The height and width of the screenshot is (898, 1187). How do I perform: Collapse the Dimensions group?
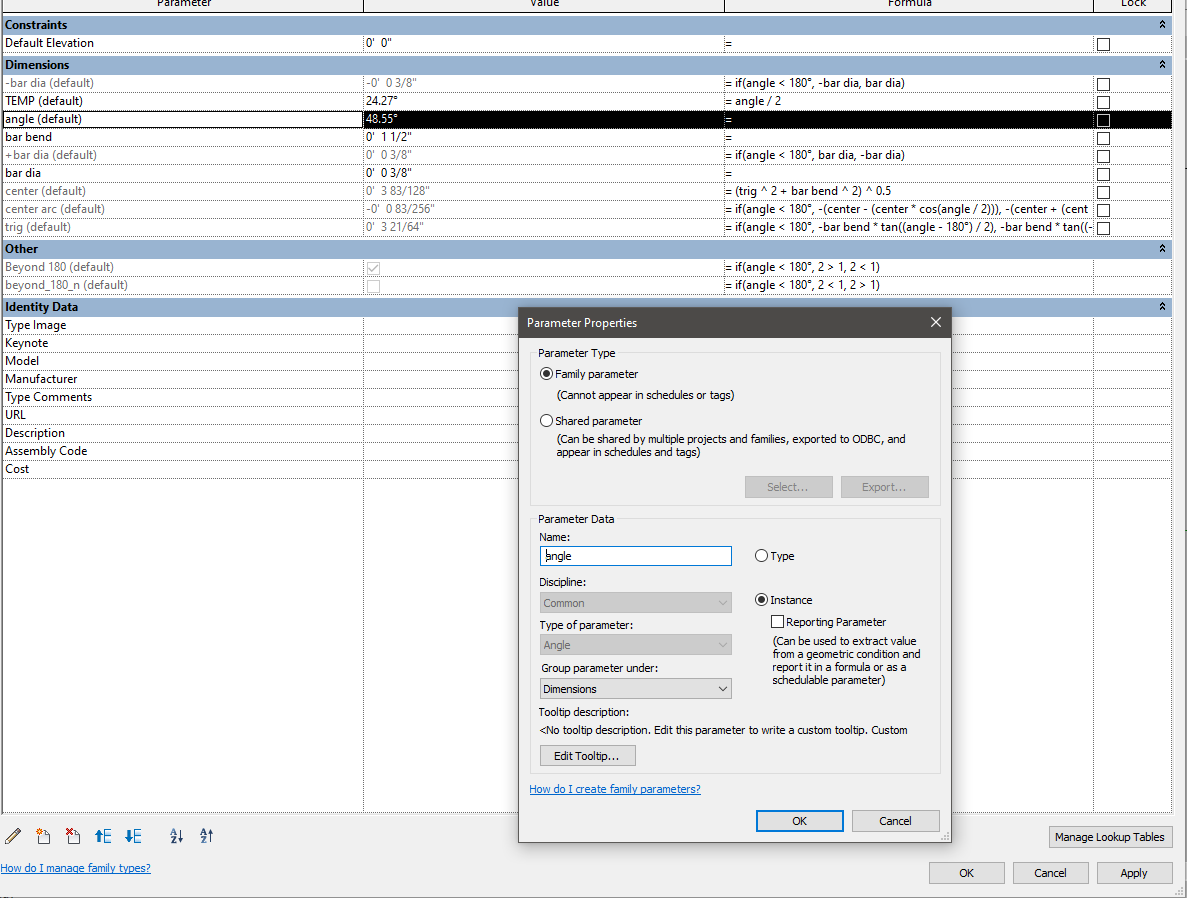(x=1162, y=65)
